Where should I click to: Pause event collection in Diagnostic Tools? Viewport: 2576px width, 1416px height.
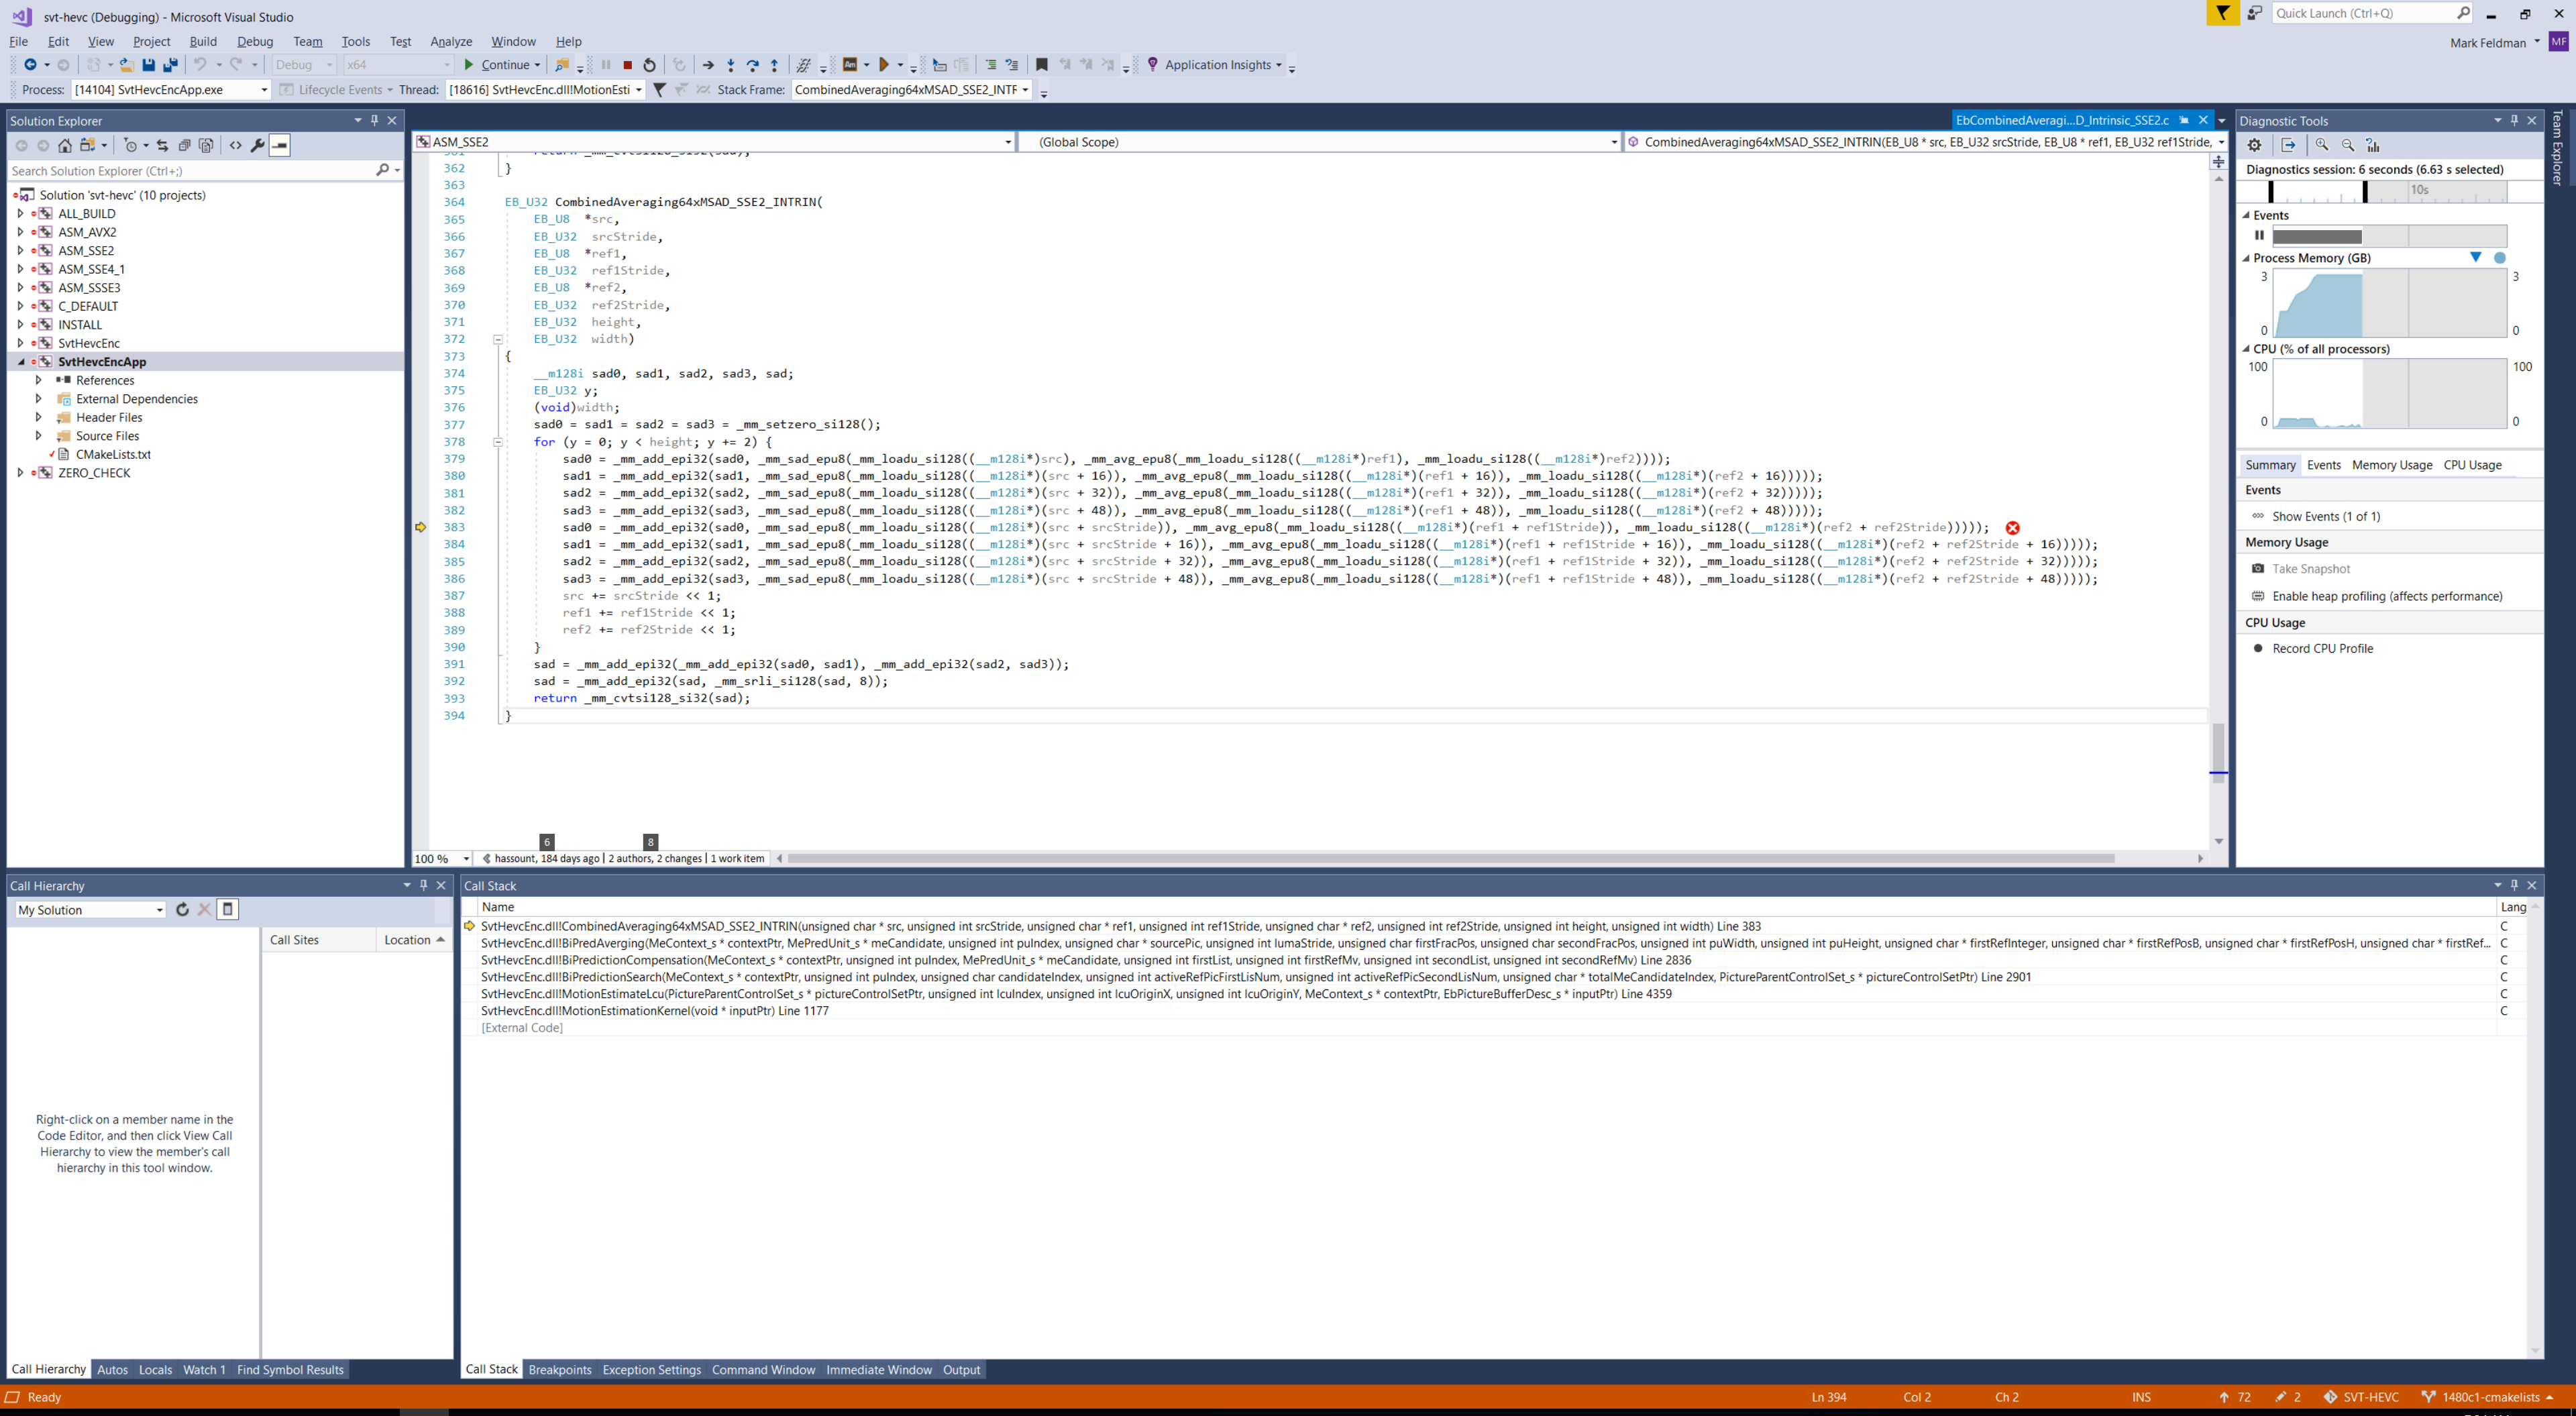pos(2259,235)
